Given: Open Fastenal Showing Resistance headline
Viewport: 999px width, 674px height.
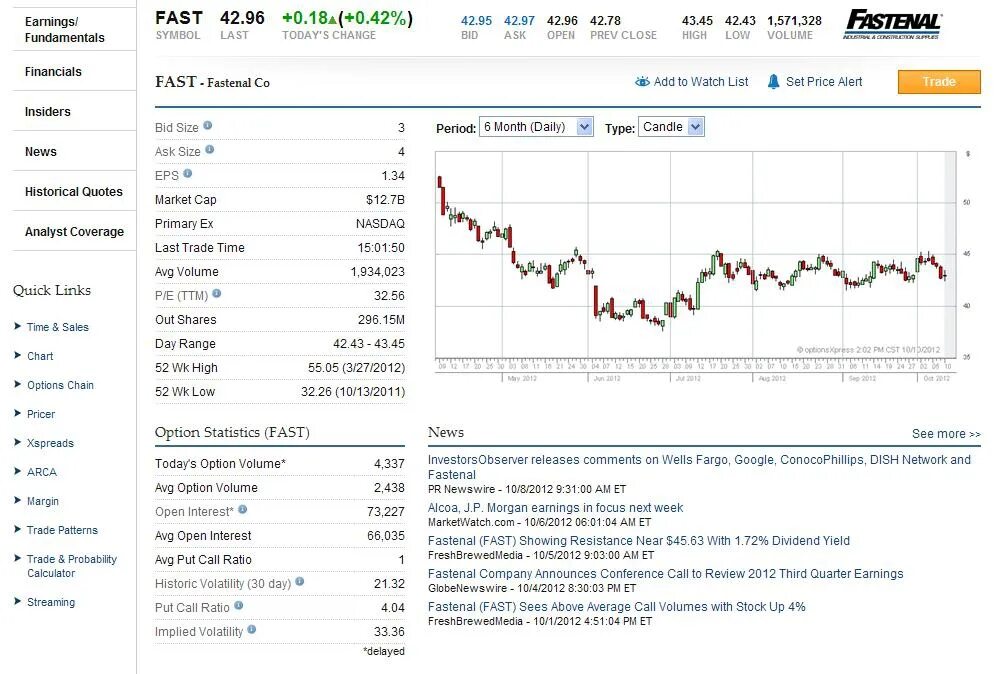Looking at the screenshot, I should (x=638, y=541).
